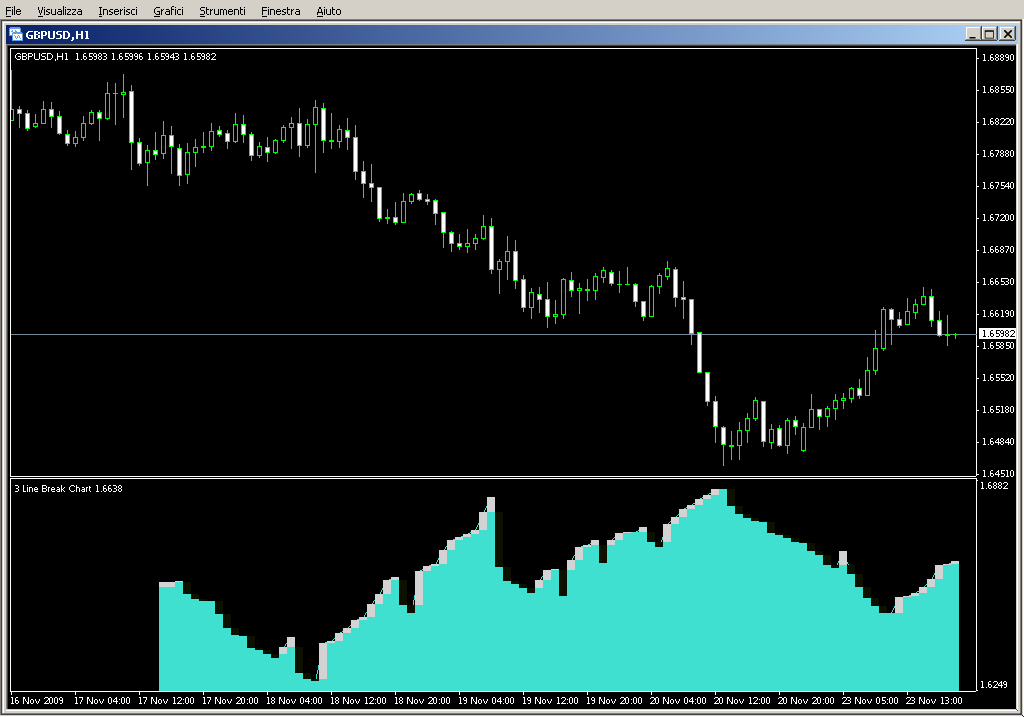Click the 17 Nov 20:00 time label
Screen dimensions: 1024x717
point(230,701)
